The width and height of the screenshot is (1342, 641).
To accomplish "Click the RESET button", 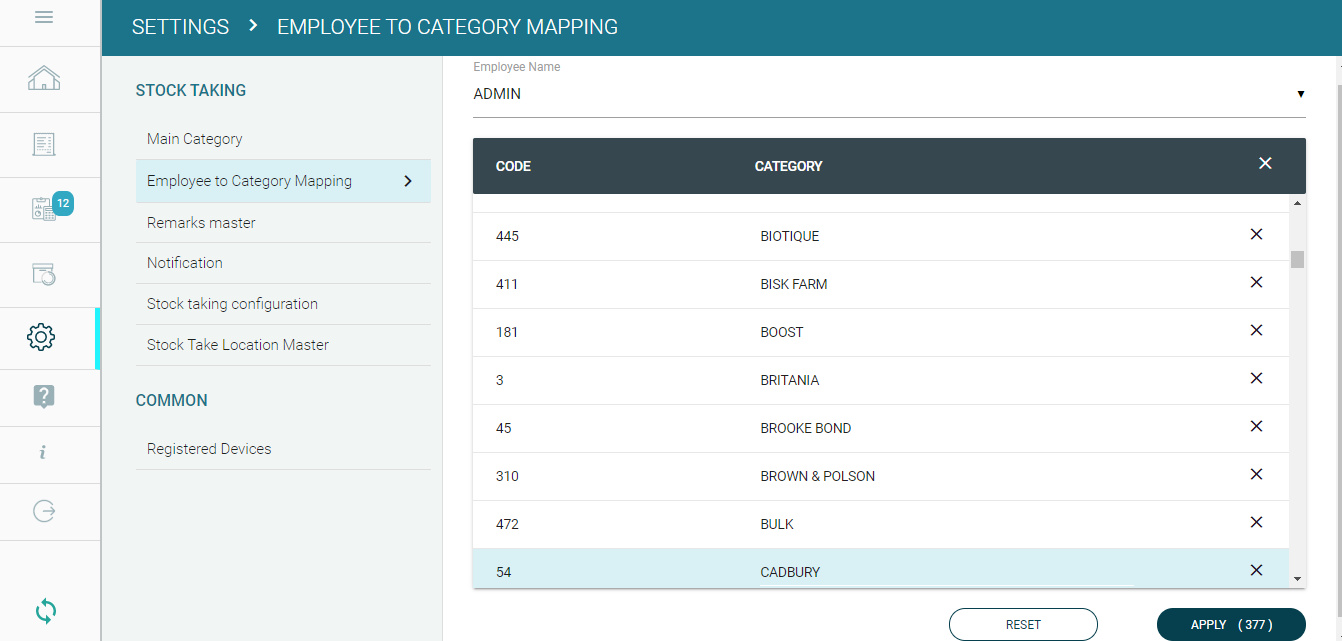I will (1023, 624).
